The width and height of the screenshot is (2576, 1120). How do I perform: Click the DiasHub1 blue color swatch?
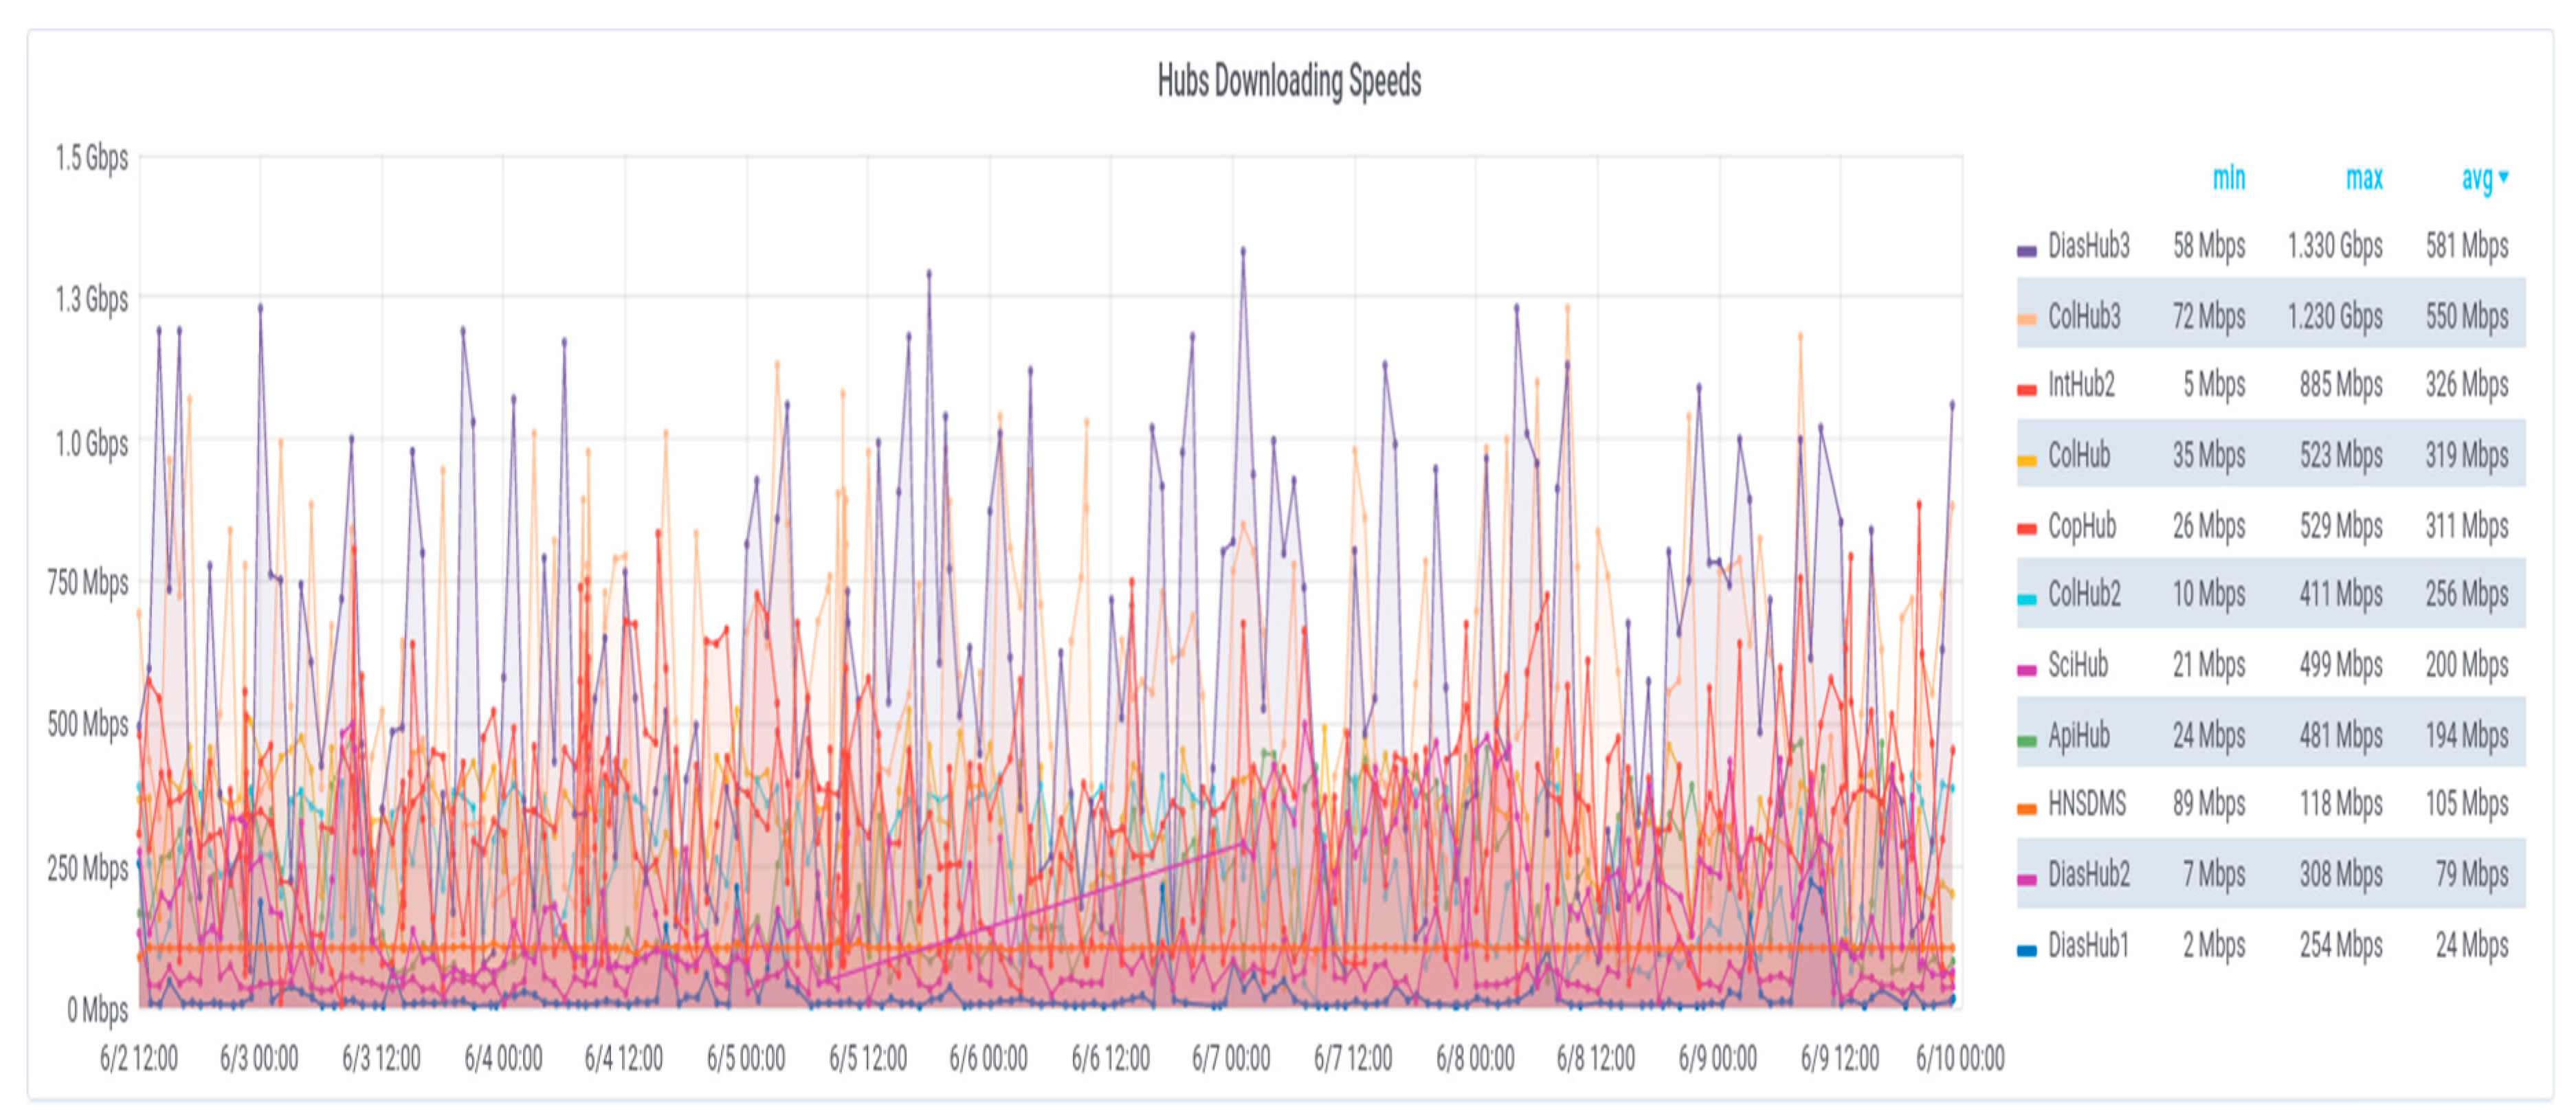[x=2027, y=949]
